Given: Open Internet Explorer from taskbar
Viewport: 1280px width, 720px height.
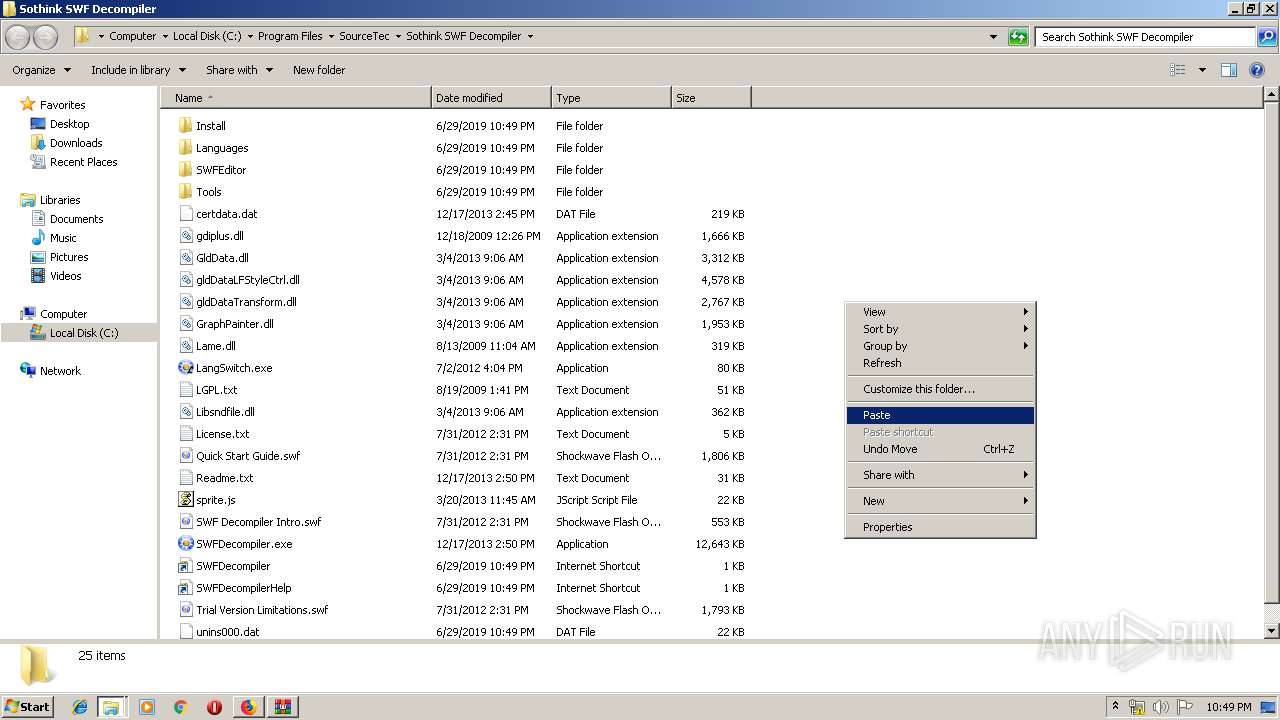Looking at the screenshot, I should tap(80, 707).
